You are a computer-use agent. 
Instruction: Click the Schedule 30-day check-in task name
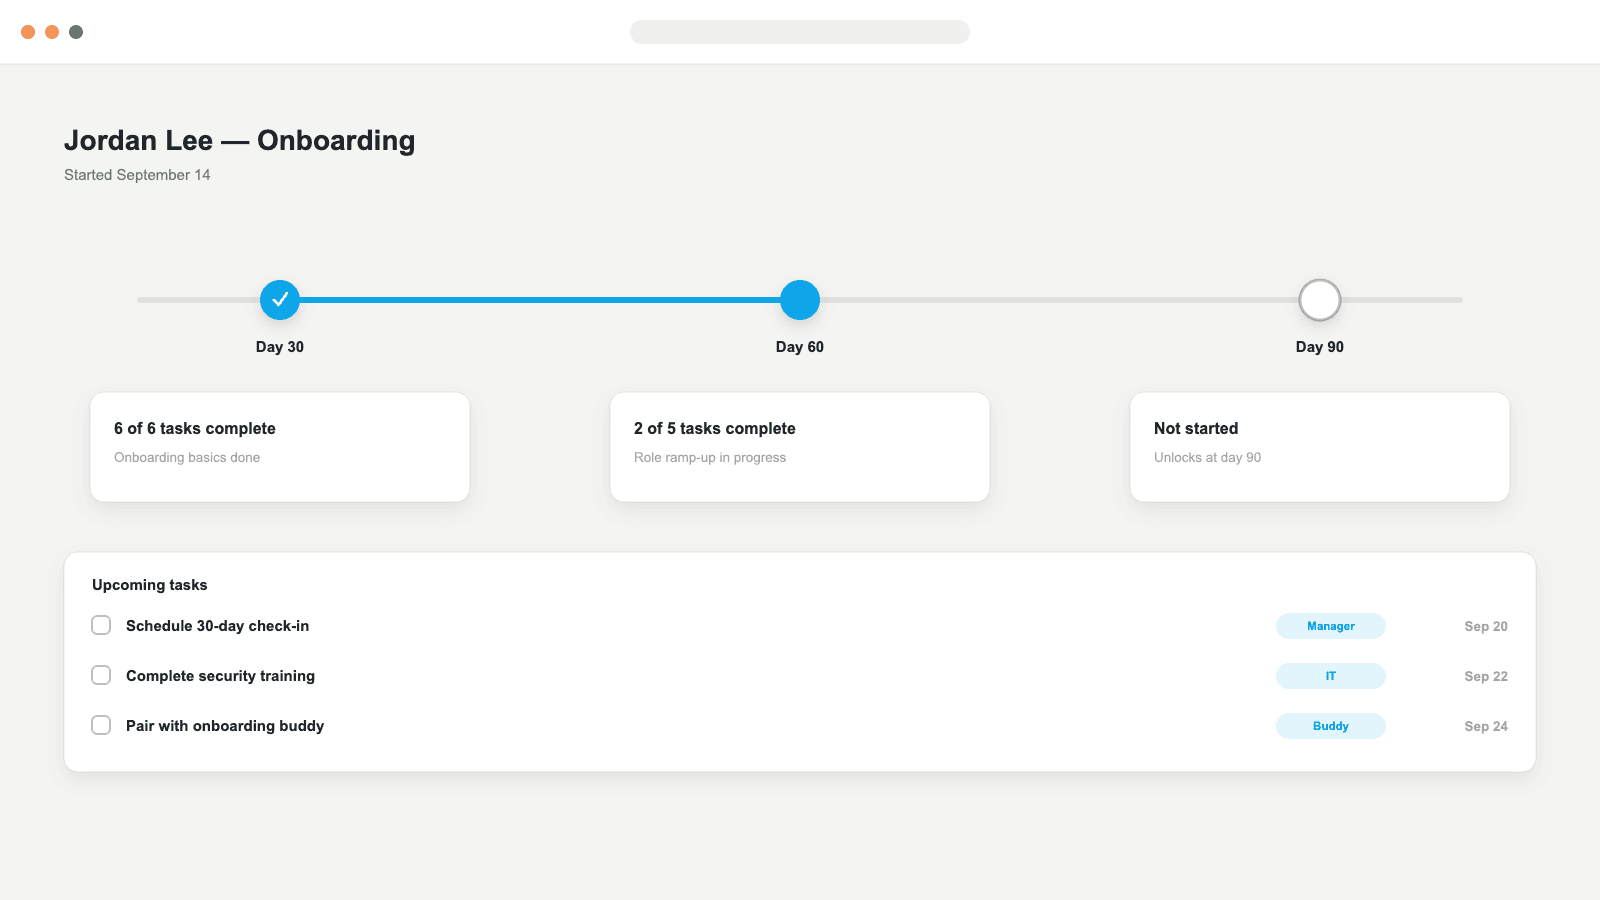[x=218, y=626]
